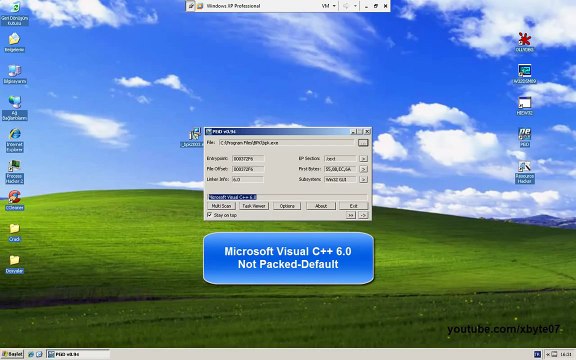Viewport: 576px width, 360px height.
Task: Launch Resource Hacker desktop icon
Action: pos(525,172)
